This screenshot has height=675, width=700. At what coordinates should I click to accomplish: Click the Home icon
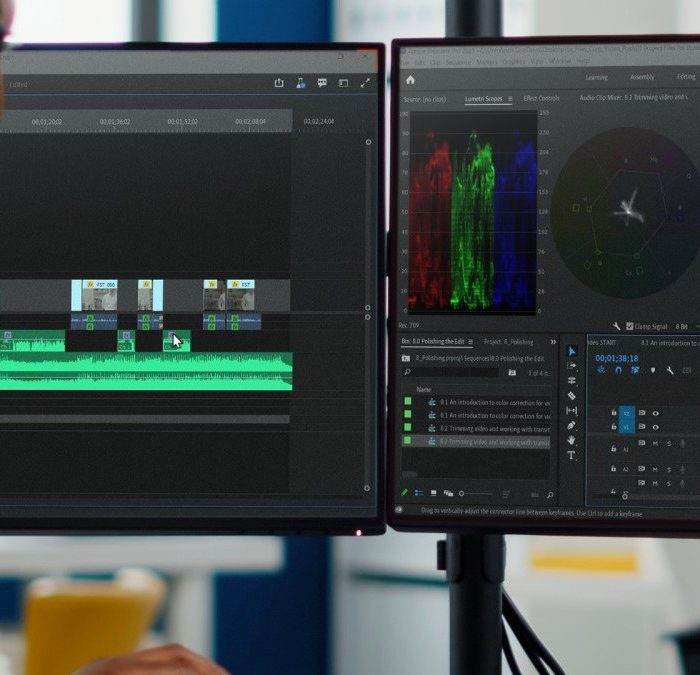tap(410, 80)
